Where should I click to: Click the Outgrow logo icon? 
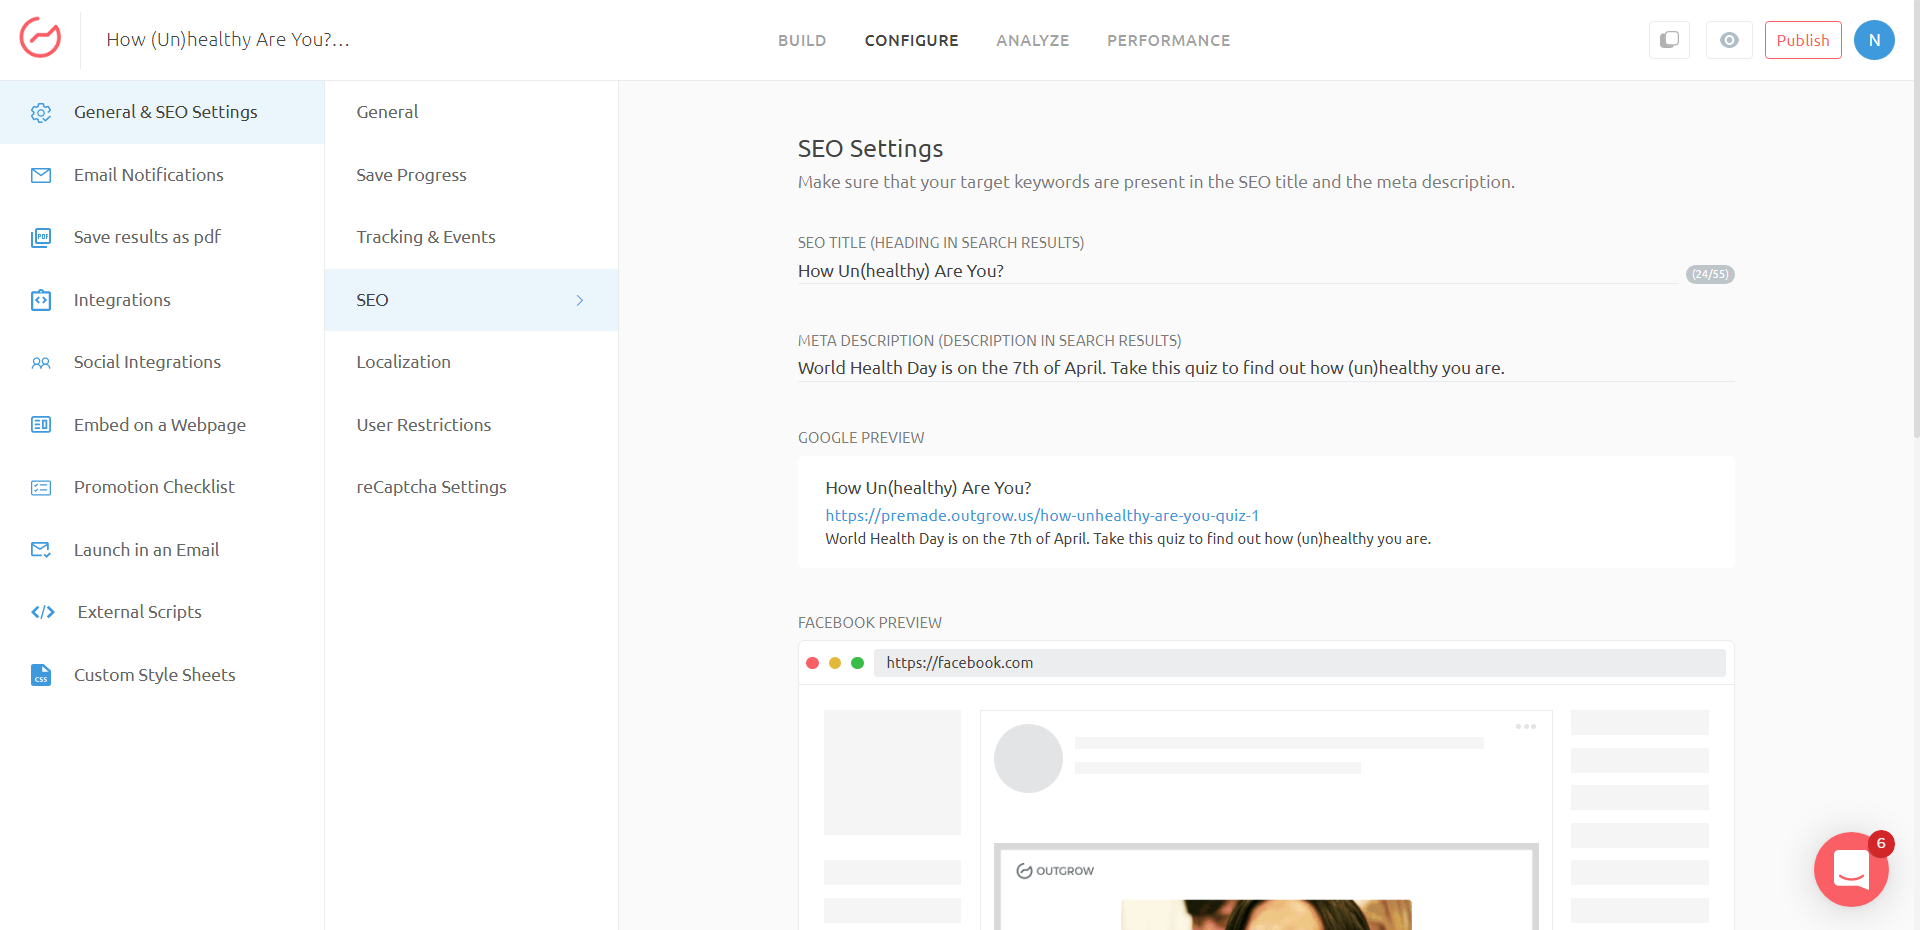click(x=40, y=39)
